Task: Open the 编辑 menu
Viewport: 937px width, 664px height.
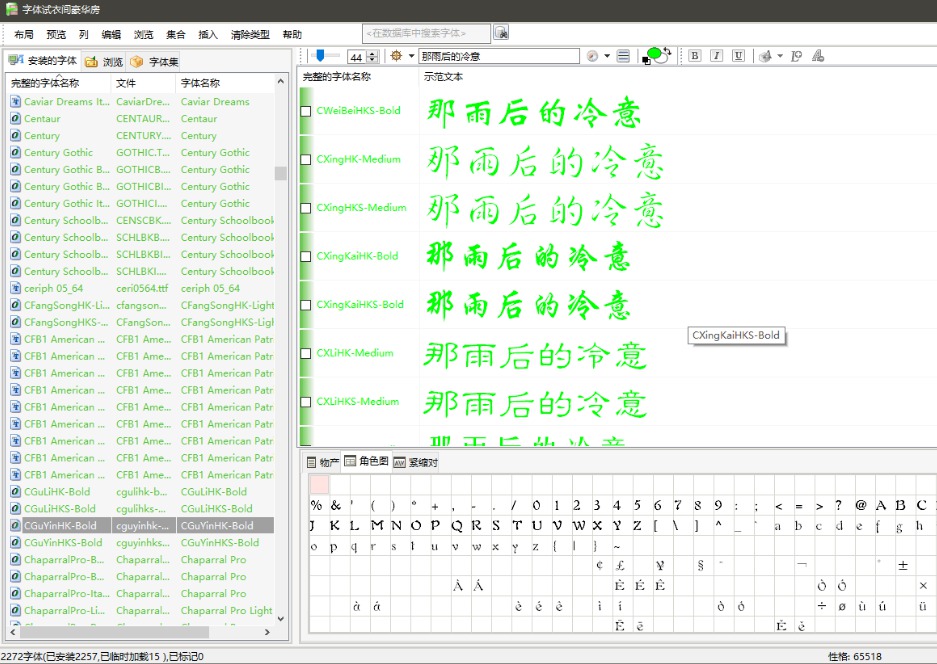Action: (x=111, y=35)
